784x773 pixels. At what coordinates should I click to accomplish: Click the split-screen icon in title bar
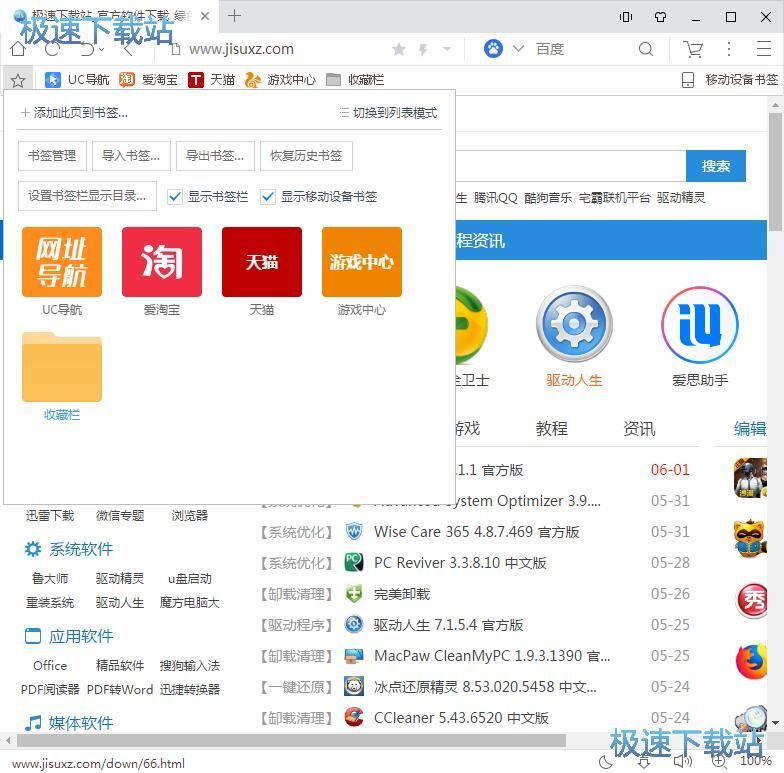coord(626,17)
